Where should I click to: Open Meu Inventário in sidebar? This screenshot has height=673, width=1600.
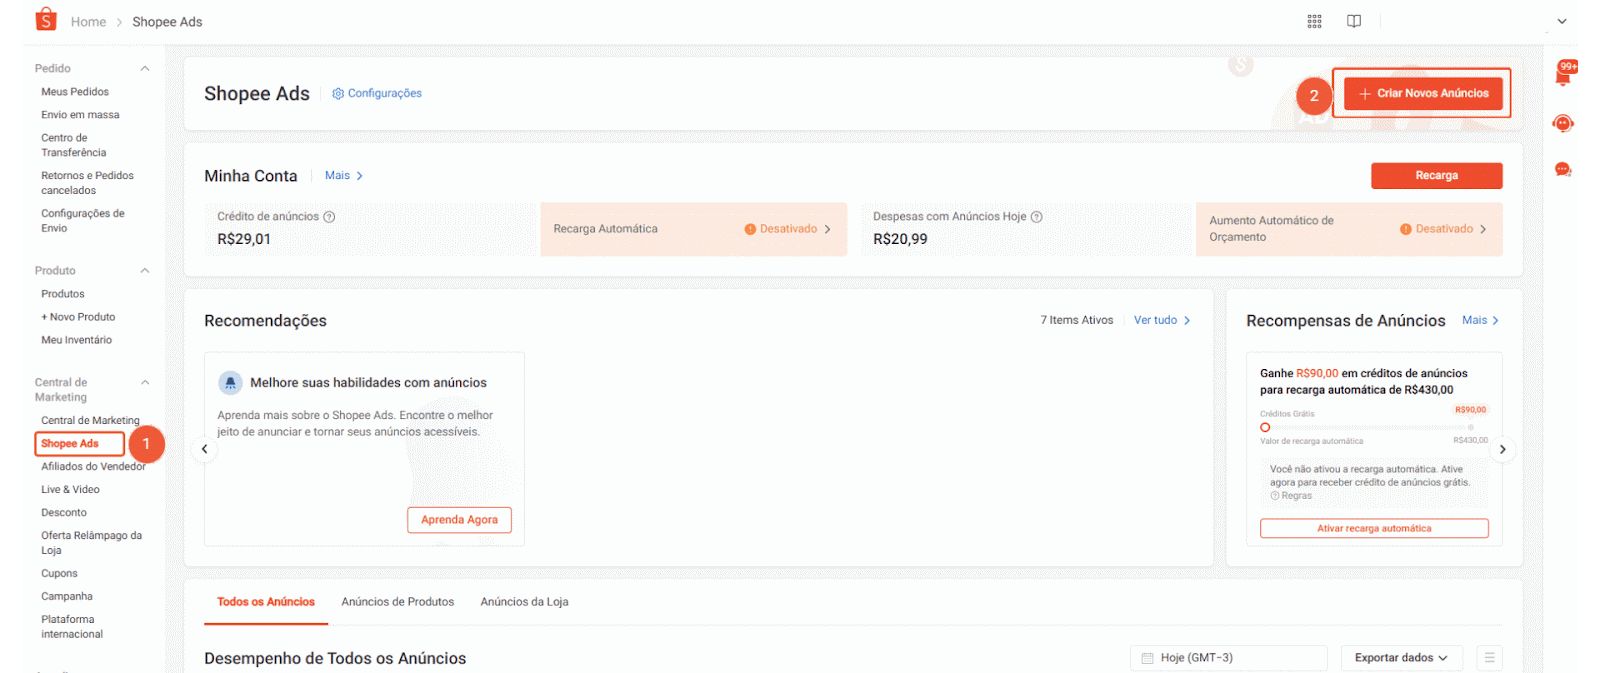click(x=76, y=339)
